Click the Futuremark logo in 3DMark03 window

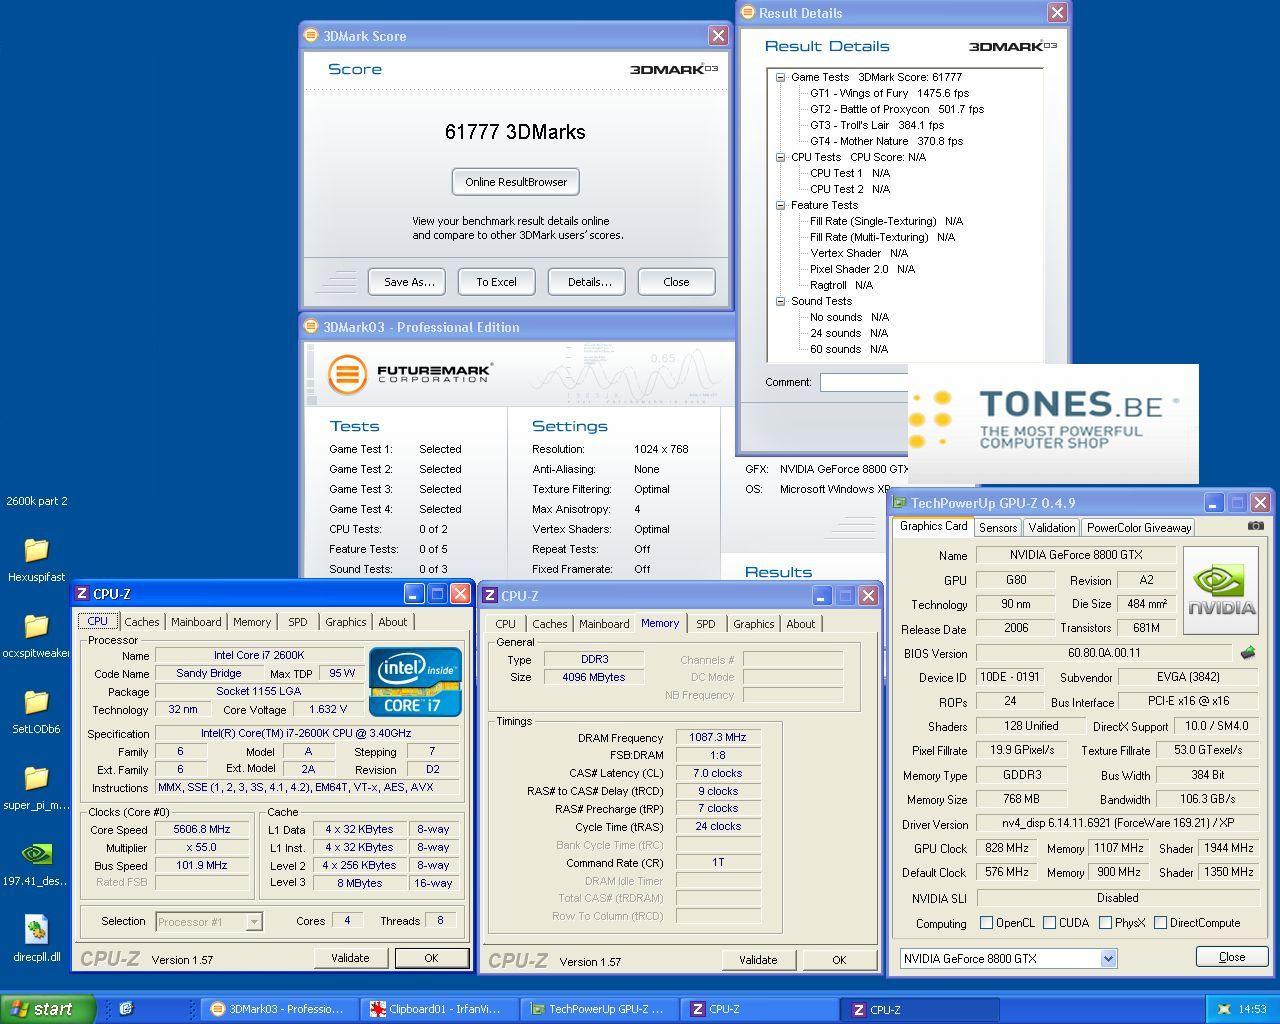click(410, 374)
